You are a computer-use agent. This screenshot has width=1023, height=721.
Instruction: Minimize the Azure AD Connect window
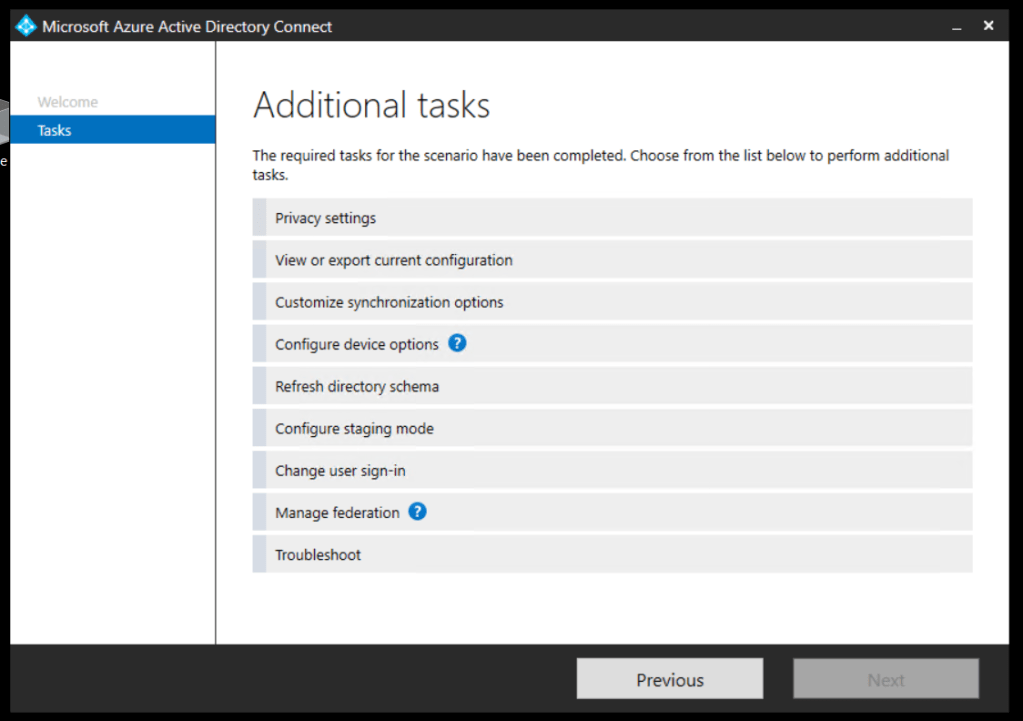coord(957,26)
